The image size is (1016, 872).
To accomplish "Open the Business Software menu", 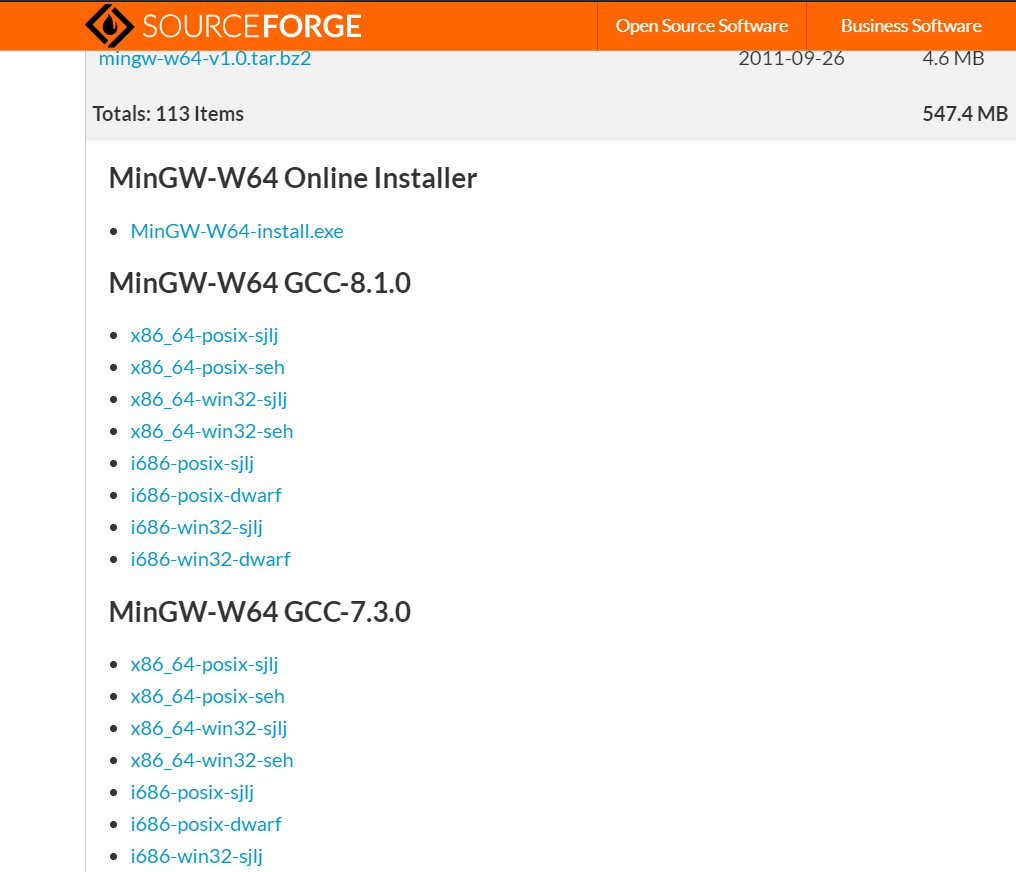I will coord(911,26).
